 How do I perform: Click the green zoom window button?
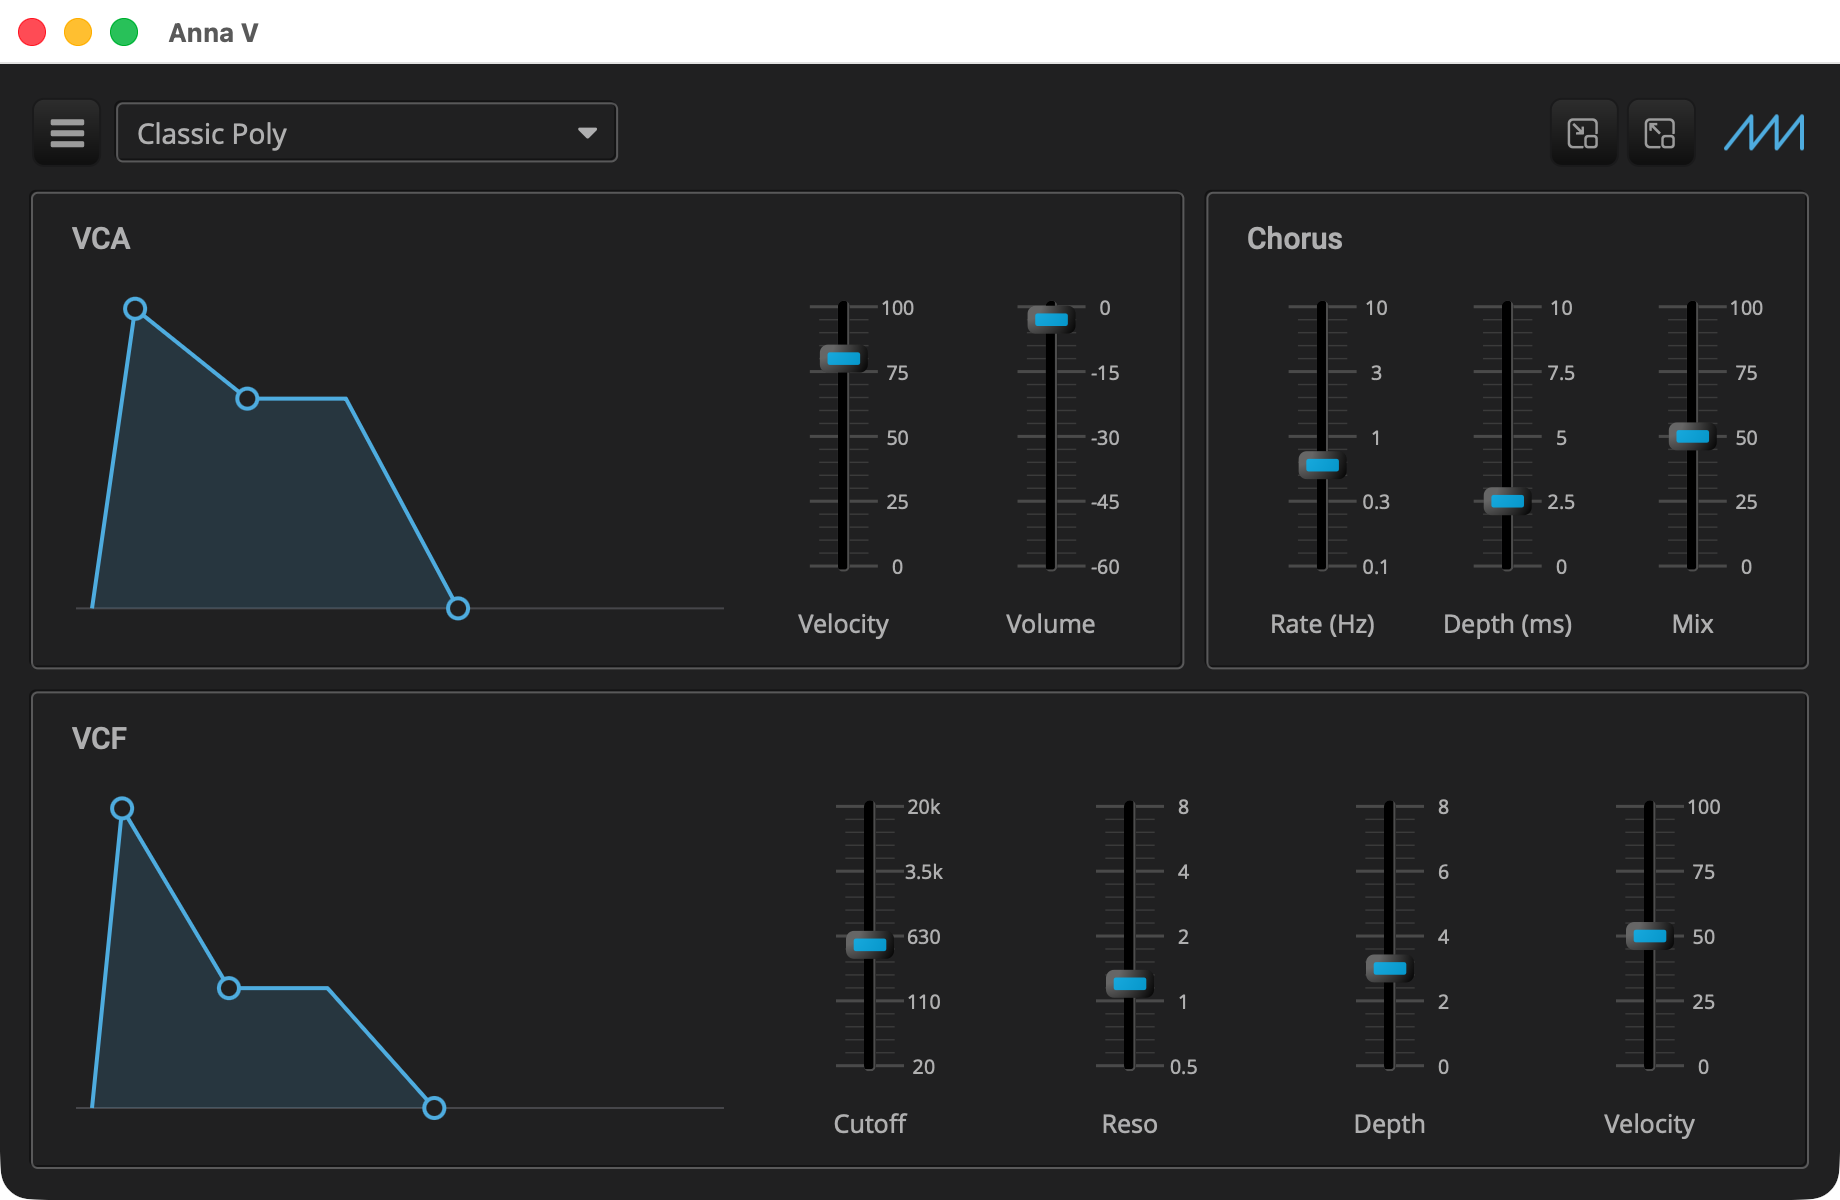[x=124, y=32]
